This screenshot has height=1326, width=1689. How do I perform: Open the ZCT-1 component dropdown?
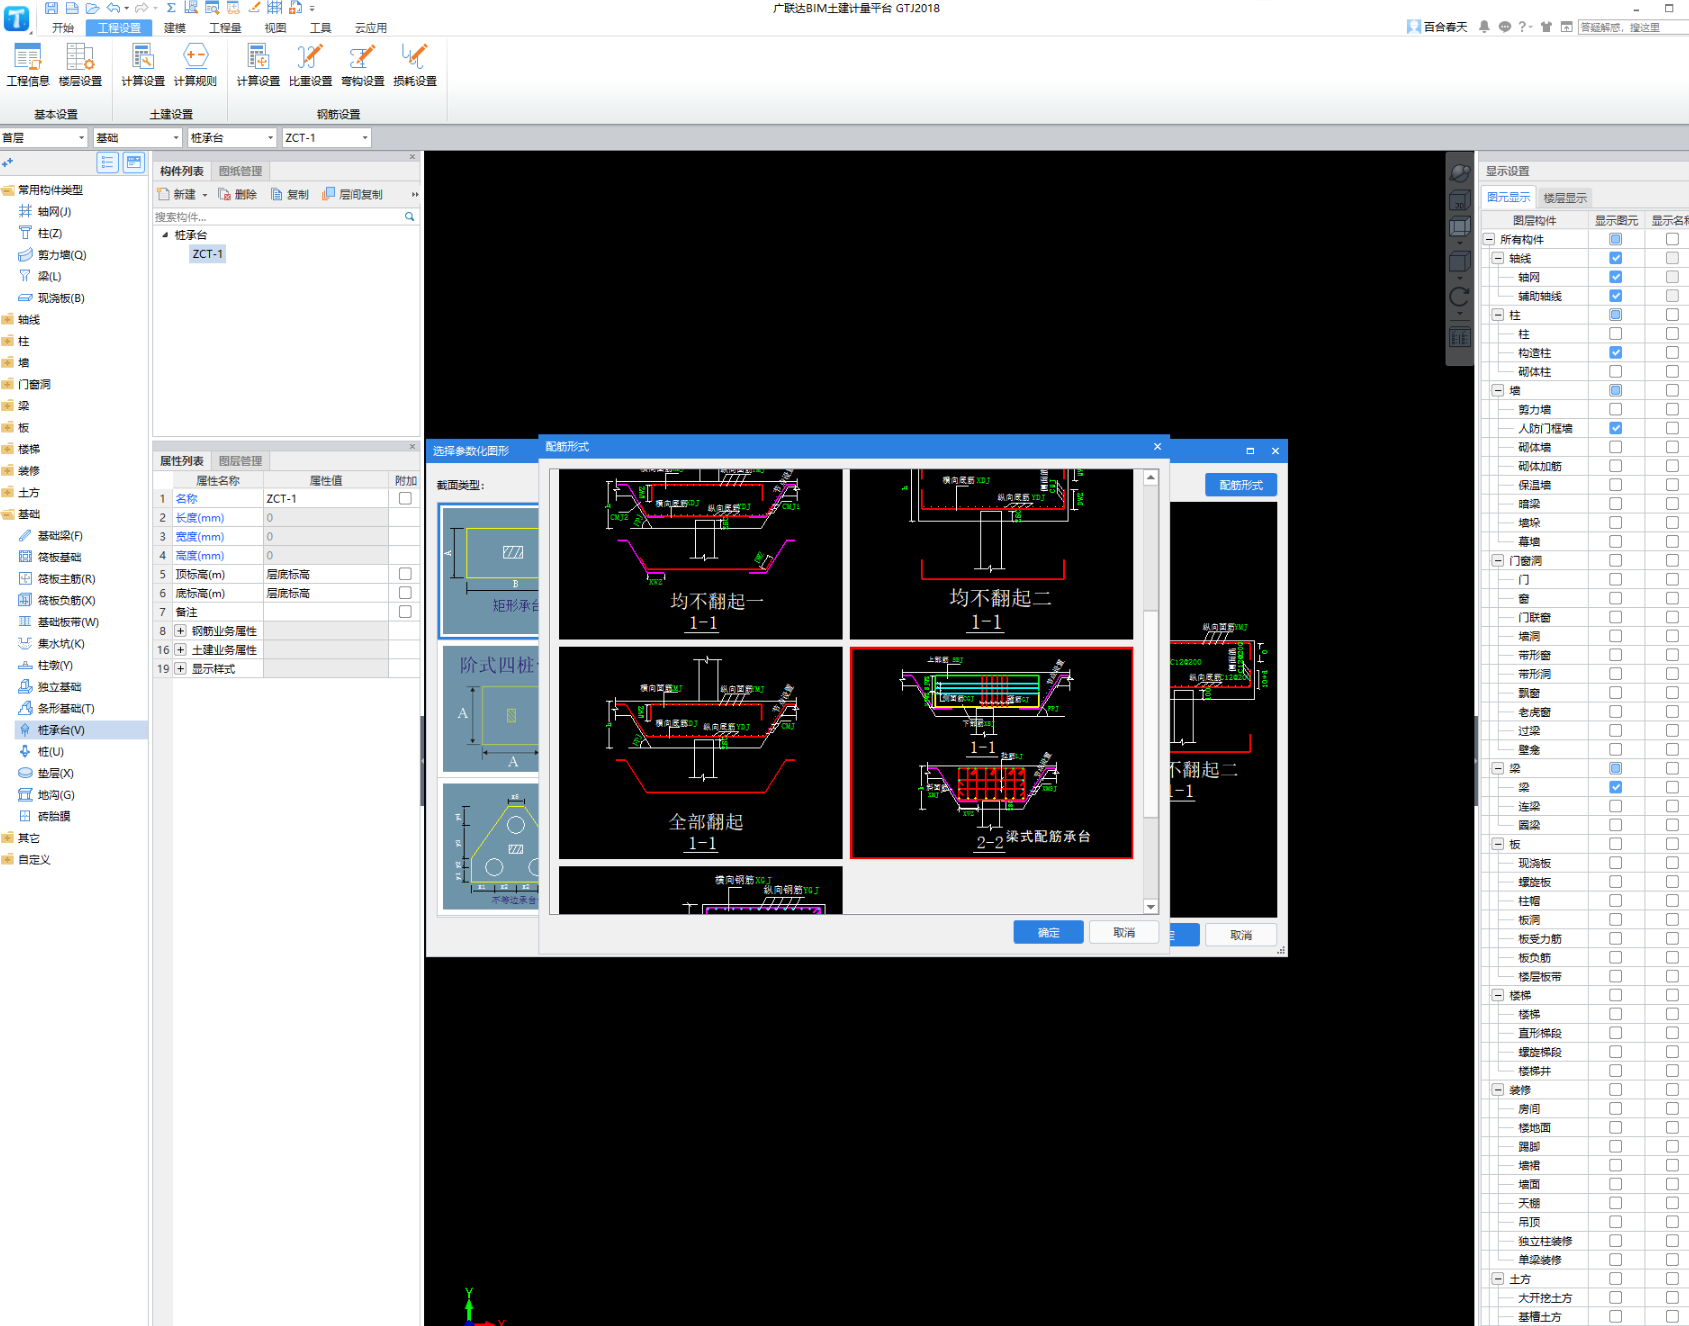pos(327,138)
